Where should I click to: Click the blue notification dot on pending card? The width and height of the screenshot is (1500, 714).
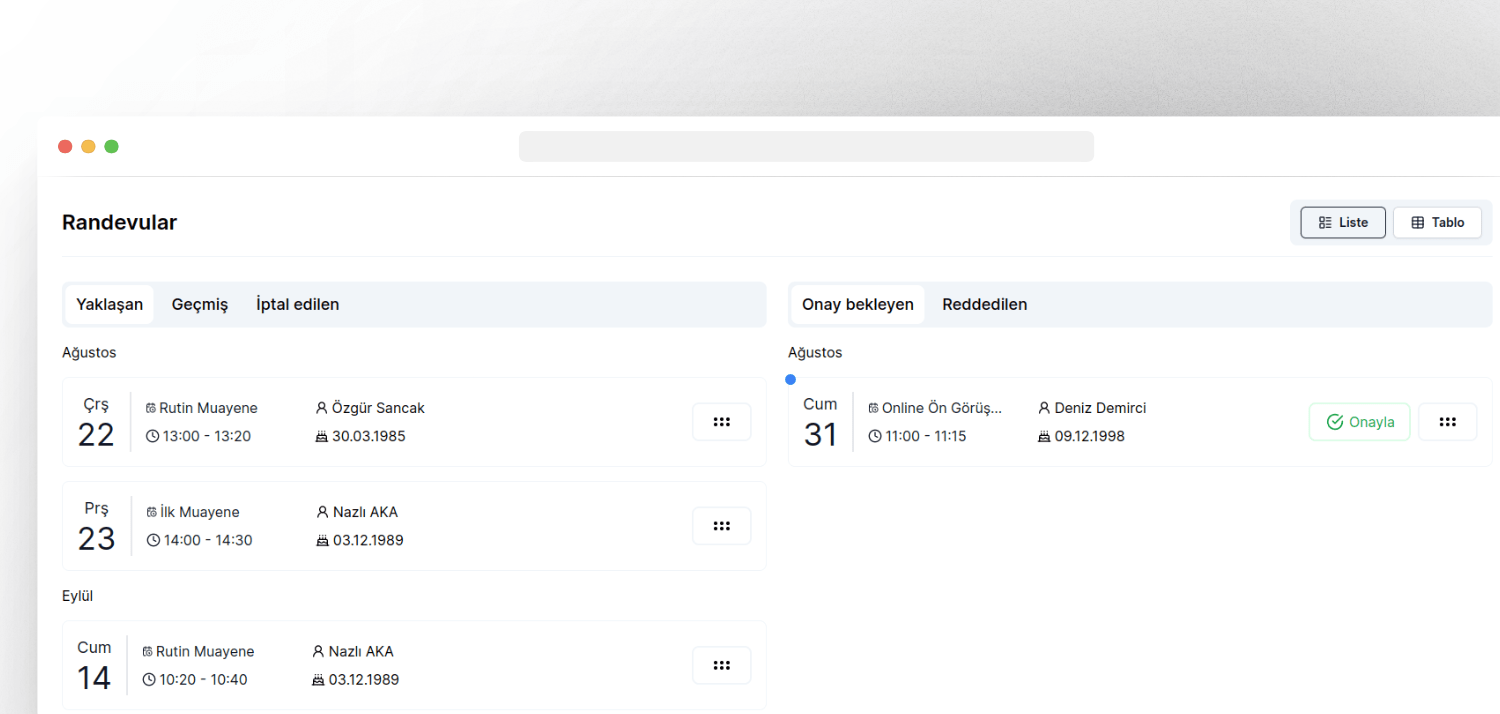[x=791, y=379]
